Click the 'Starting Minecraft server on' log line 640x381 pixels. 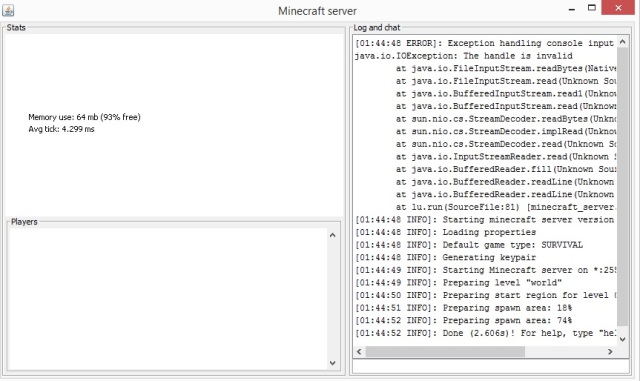(486, 270)
